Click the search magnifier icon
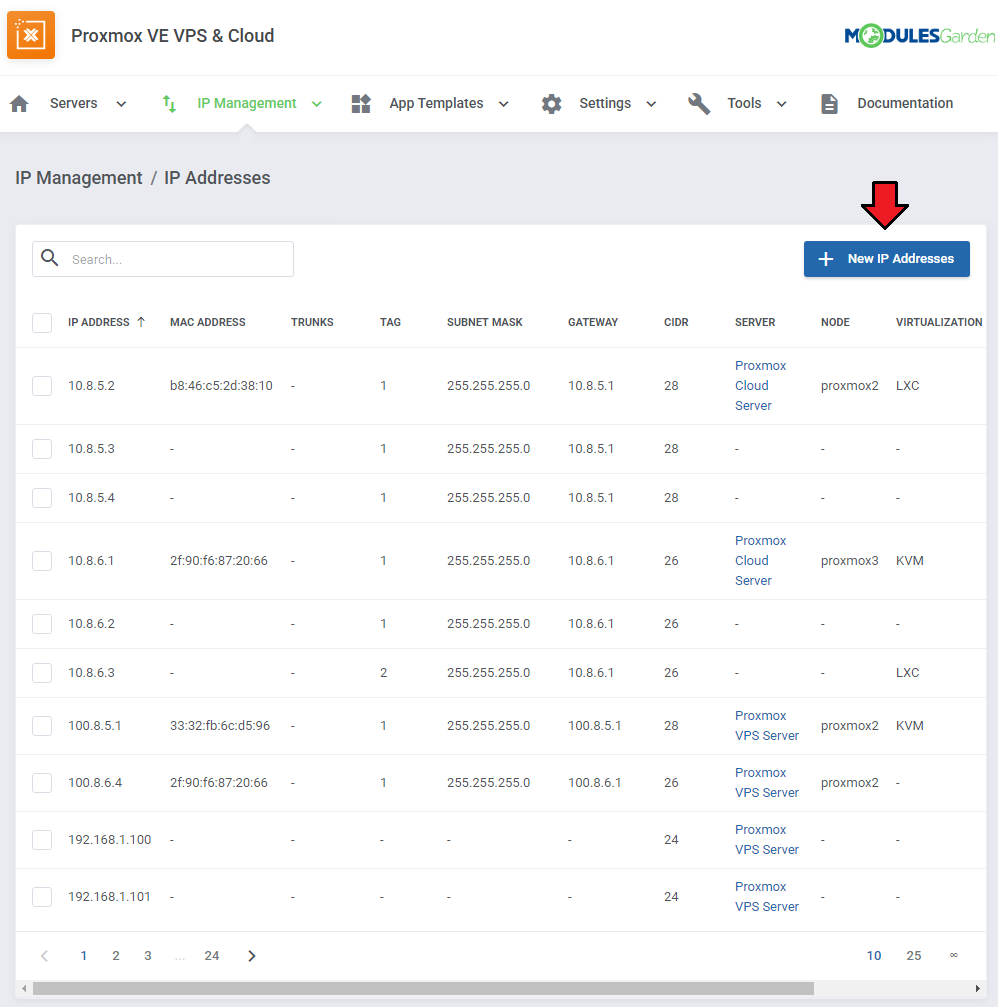 (x=50, y=259)
